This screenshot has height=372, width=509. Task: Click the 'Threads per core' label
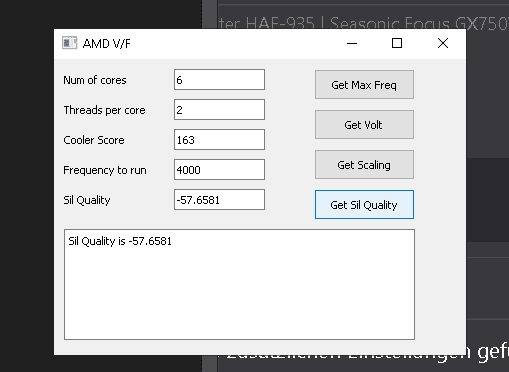(x=104, y=110)
